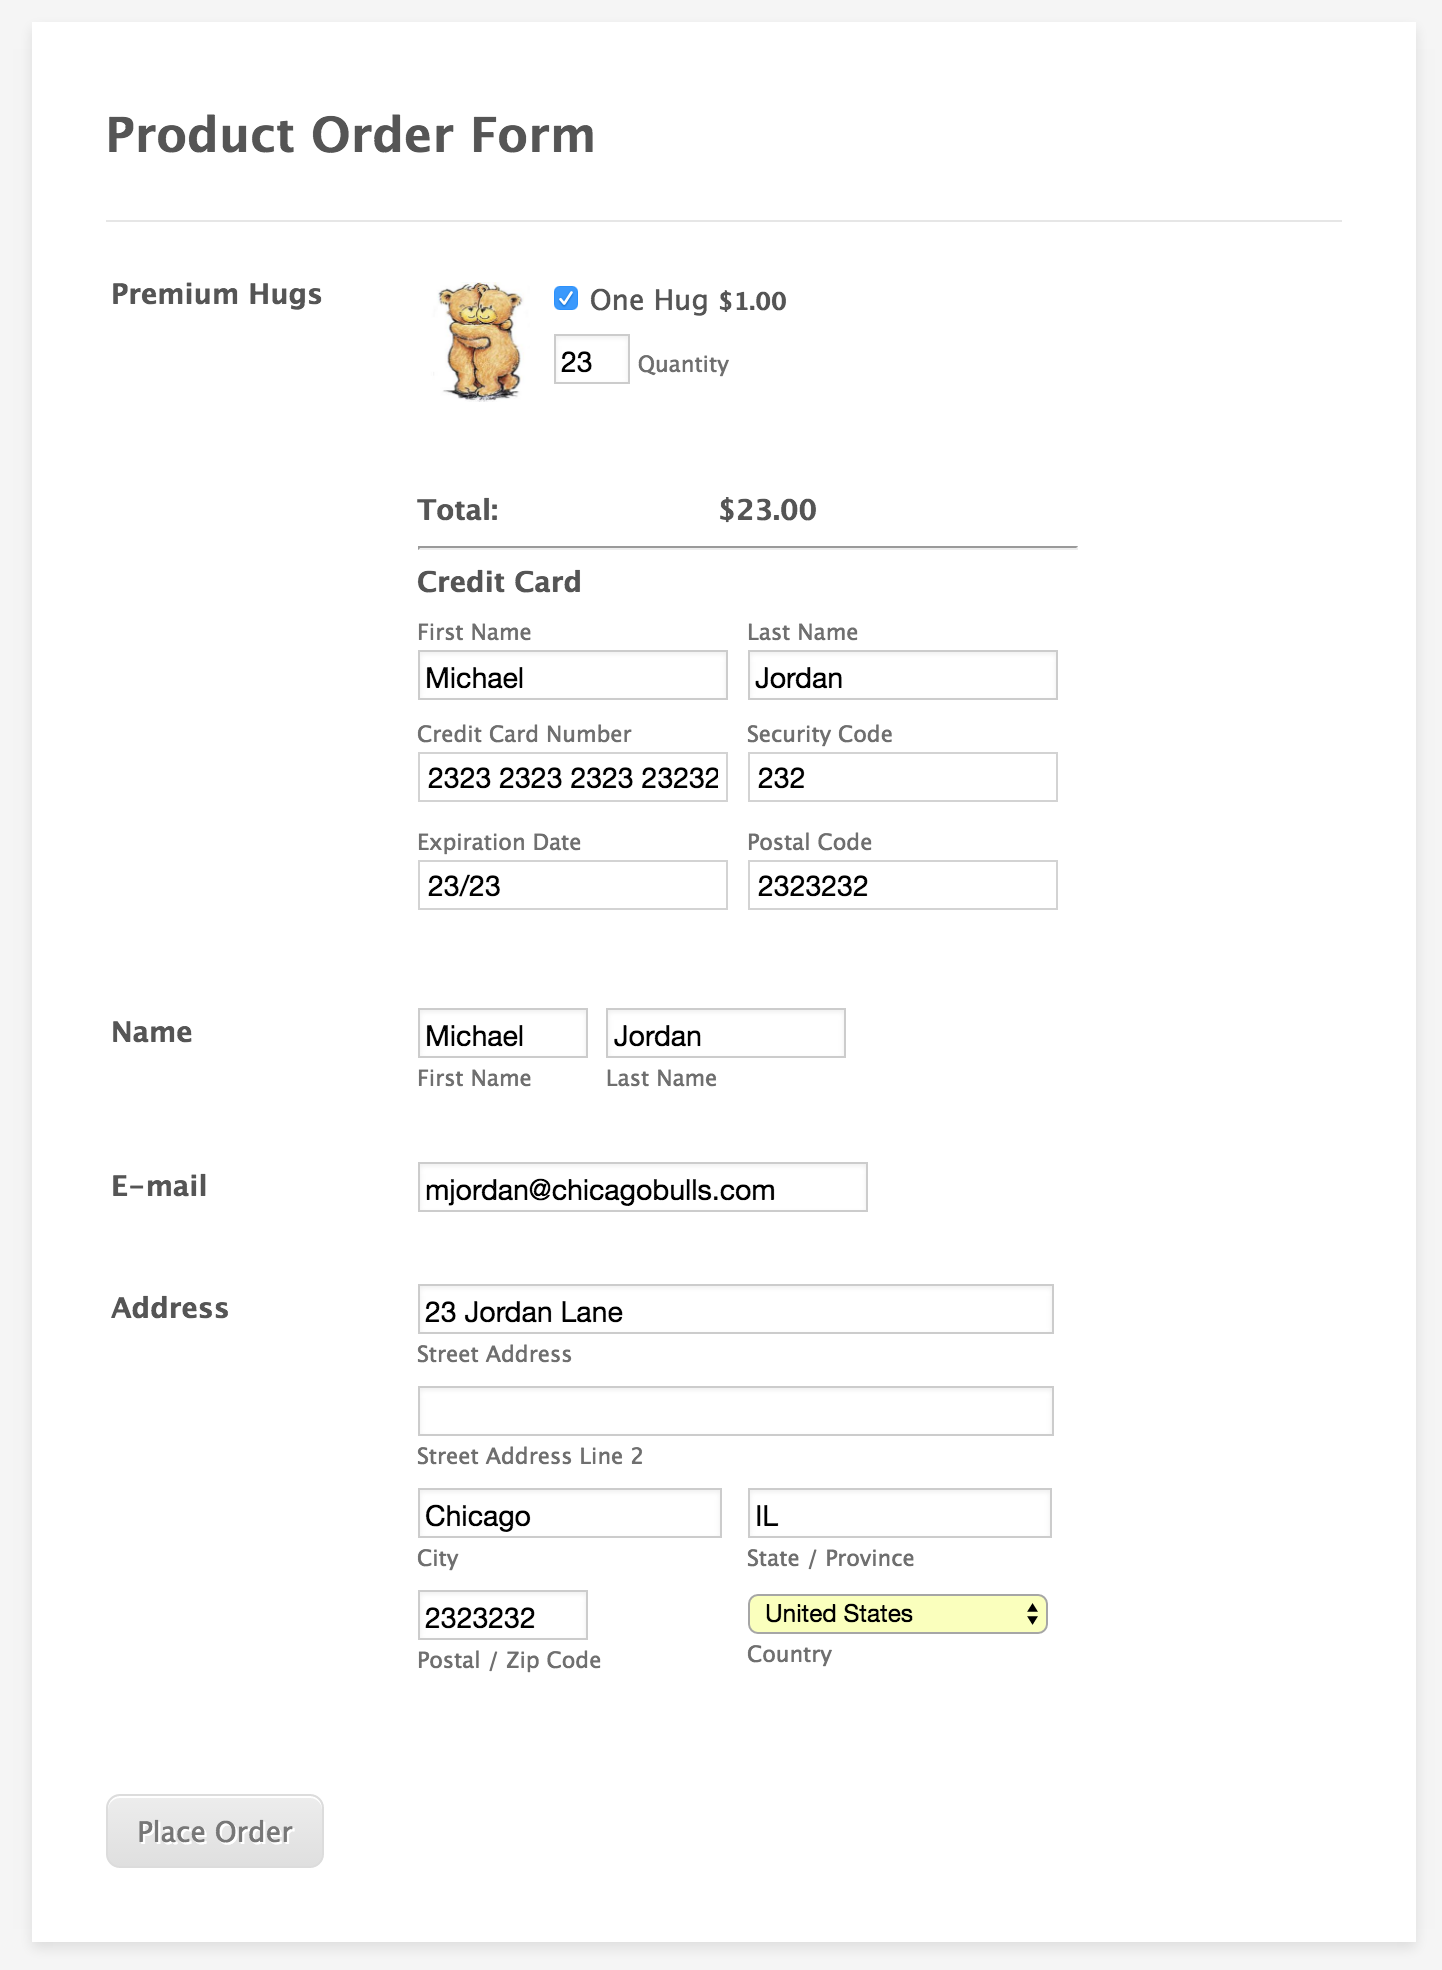Focus the Name section First Name field

click(x=502, y=1034)
